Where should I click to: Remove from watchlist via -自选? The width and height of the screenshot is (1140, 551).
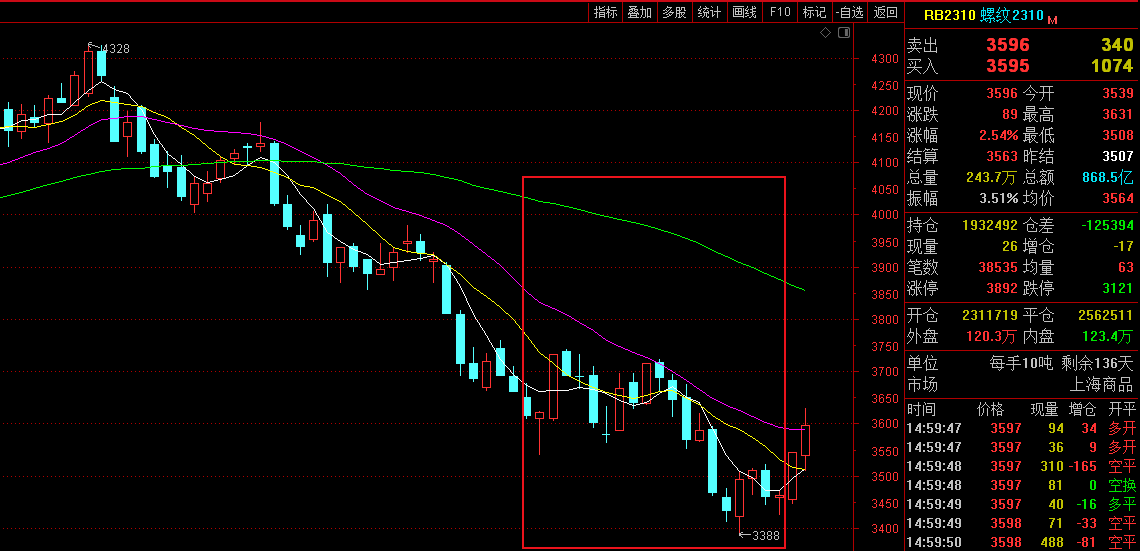(849, 12)
